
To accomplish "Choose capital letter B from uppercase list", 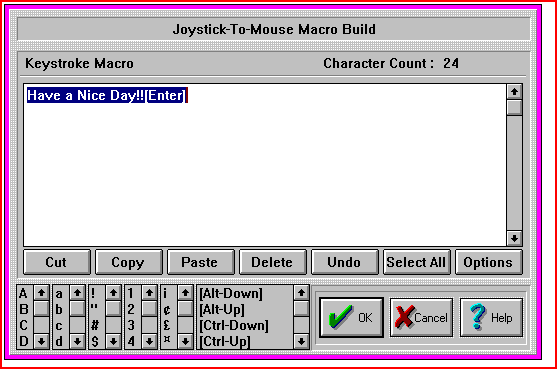I will click(x=24, y=309).
